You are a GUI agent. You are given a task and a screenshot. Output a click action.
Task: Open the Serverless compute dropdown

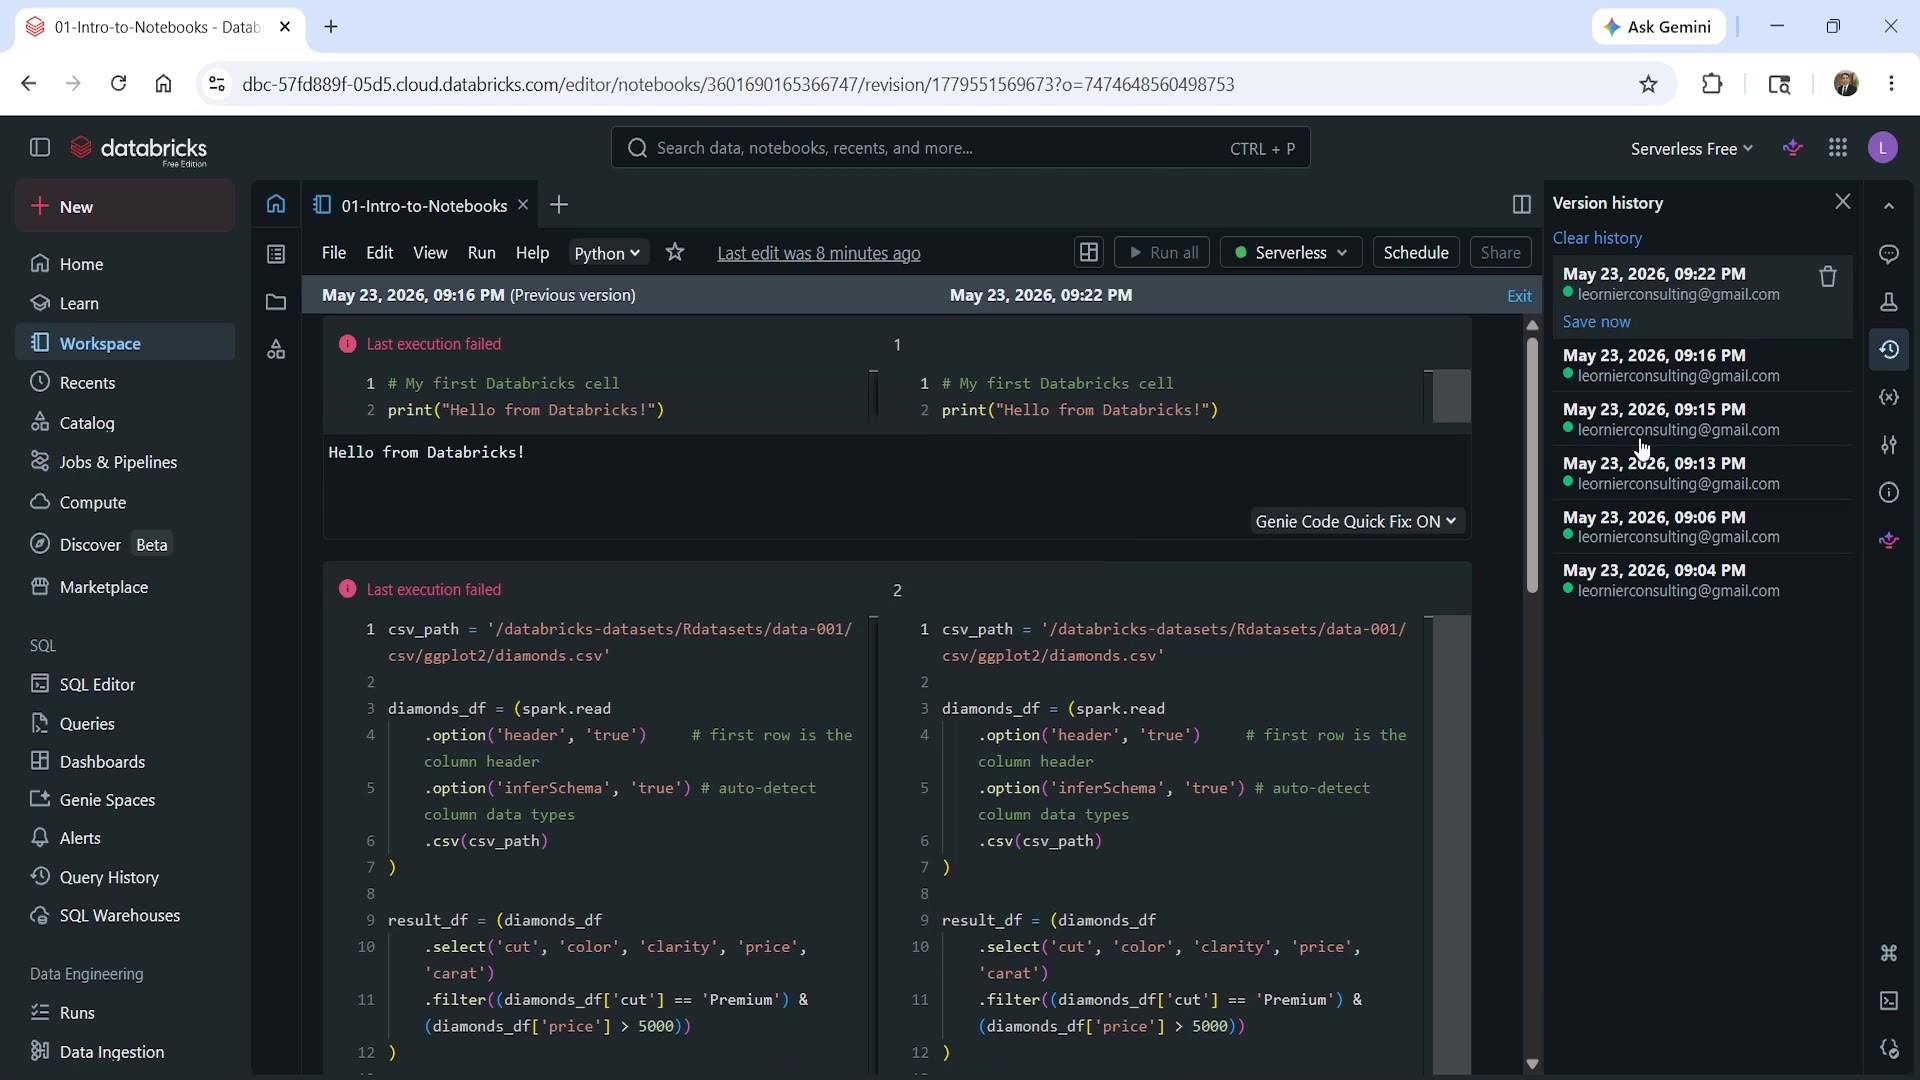1291,253
